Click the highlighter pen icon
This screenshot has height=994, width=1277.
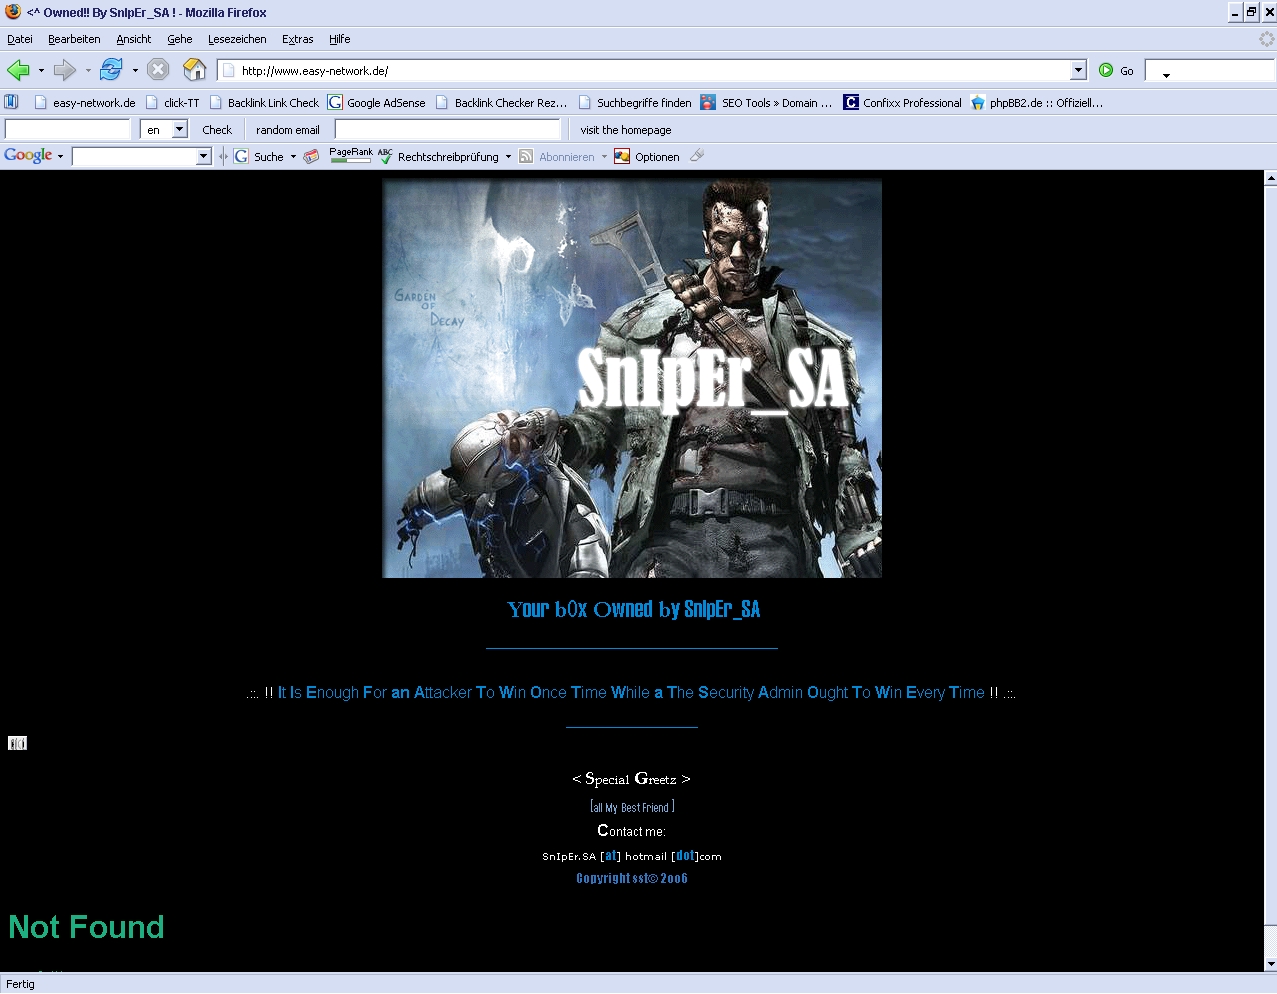tap(697, 155)
